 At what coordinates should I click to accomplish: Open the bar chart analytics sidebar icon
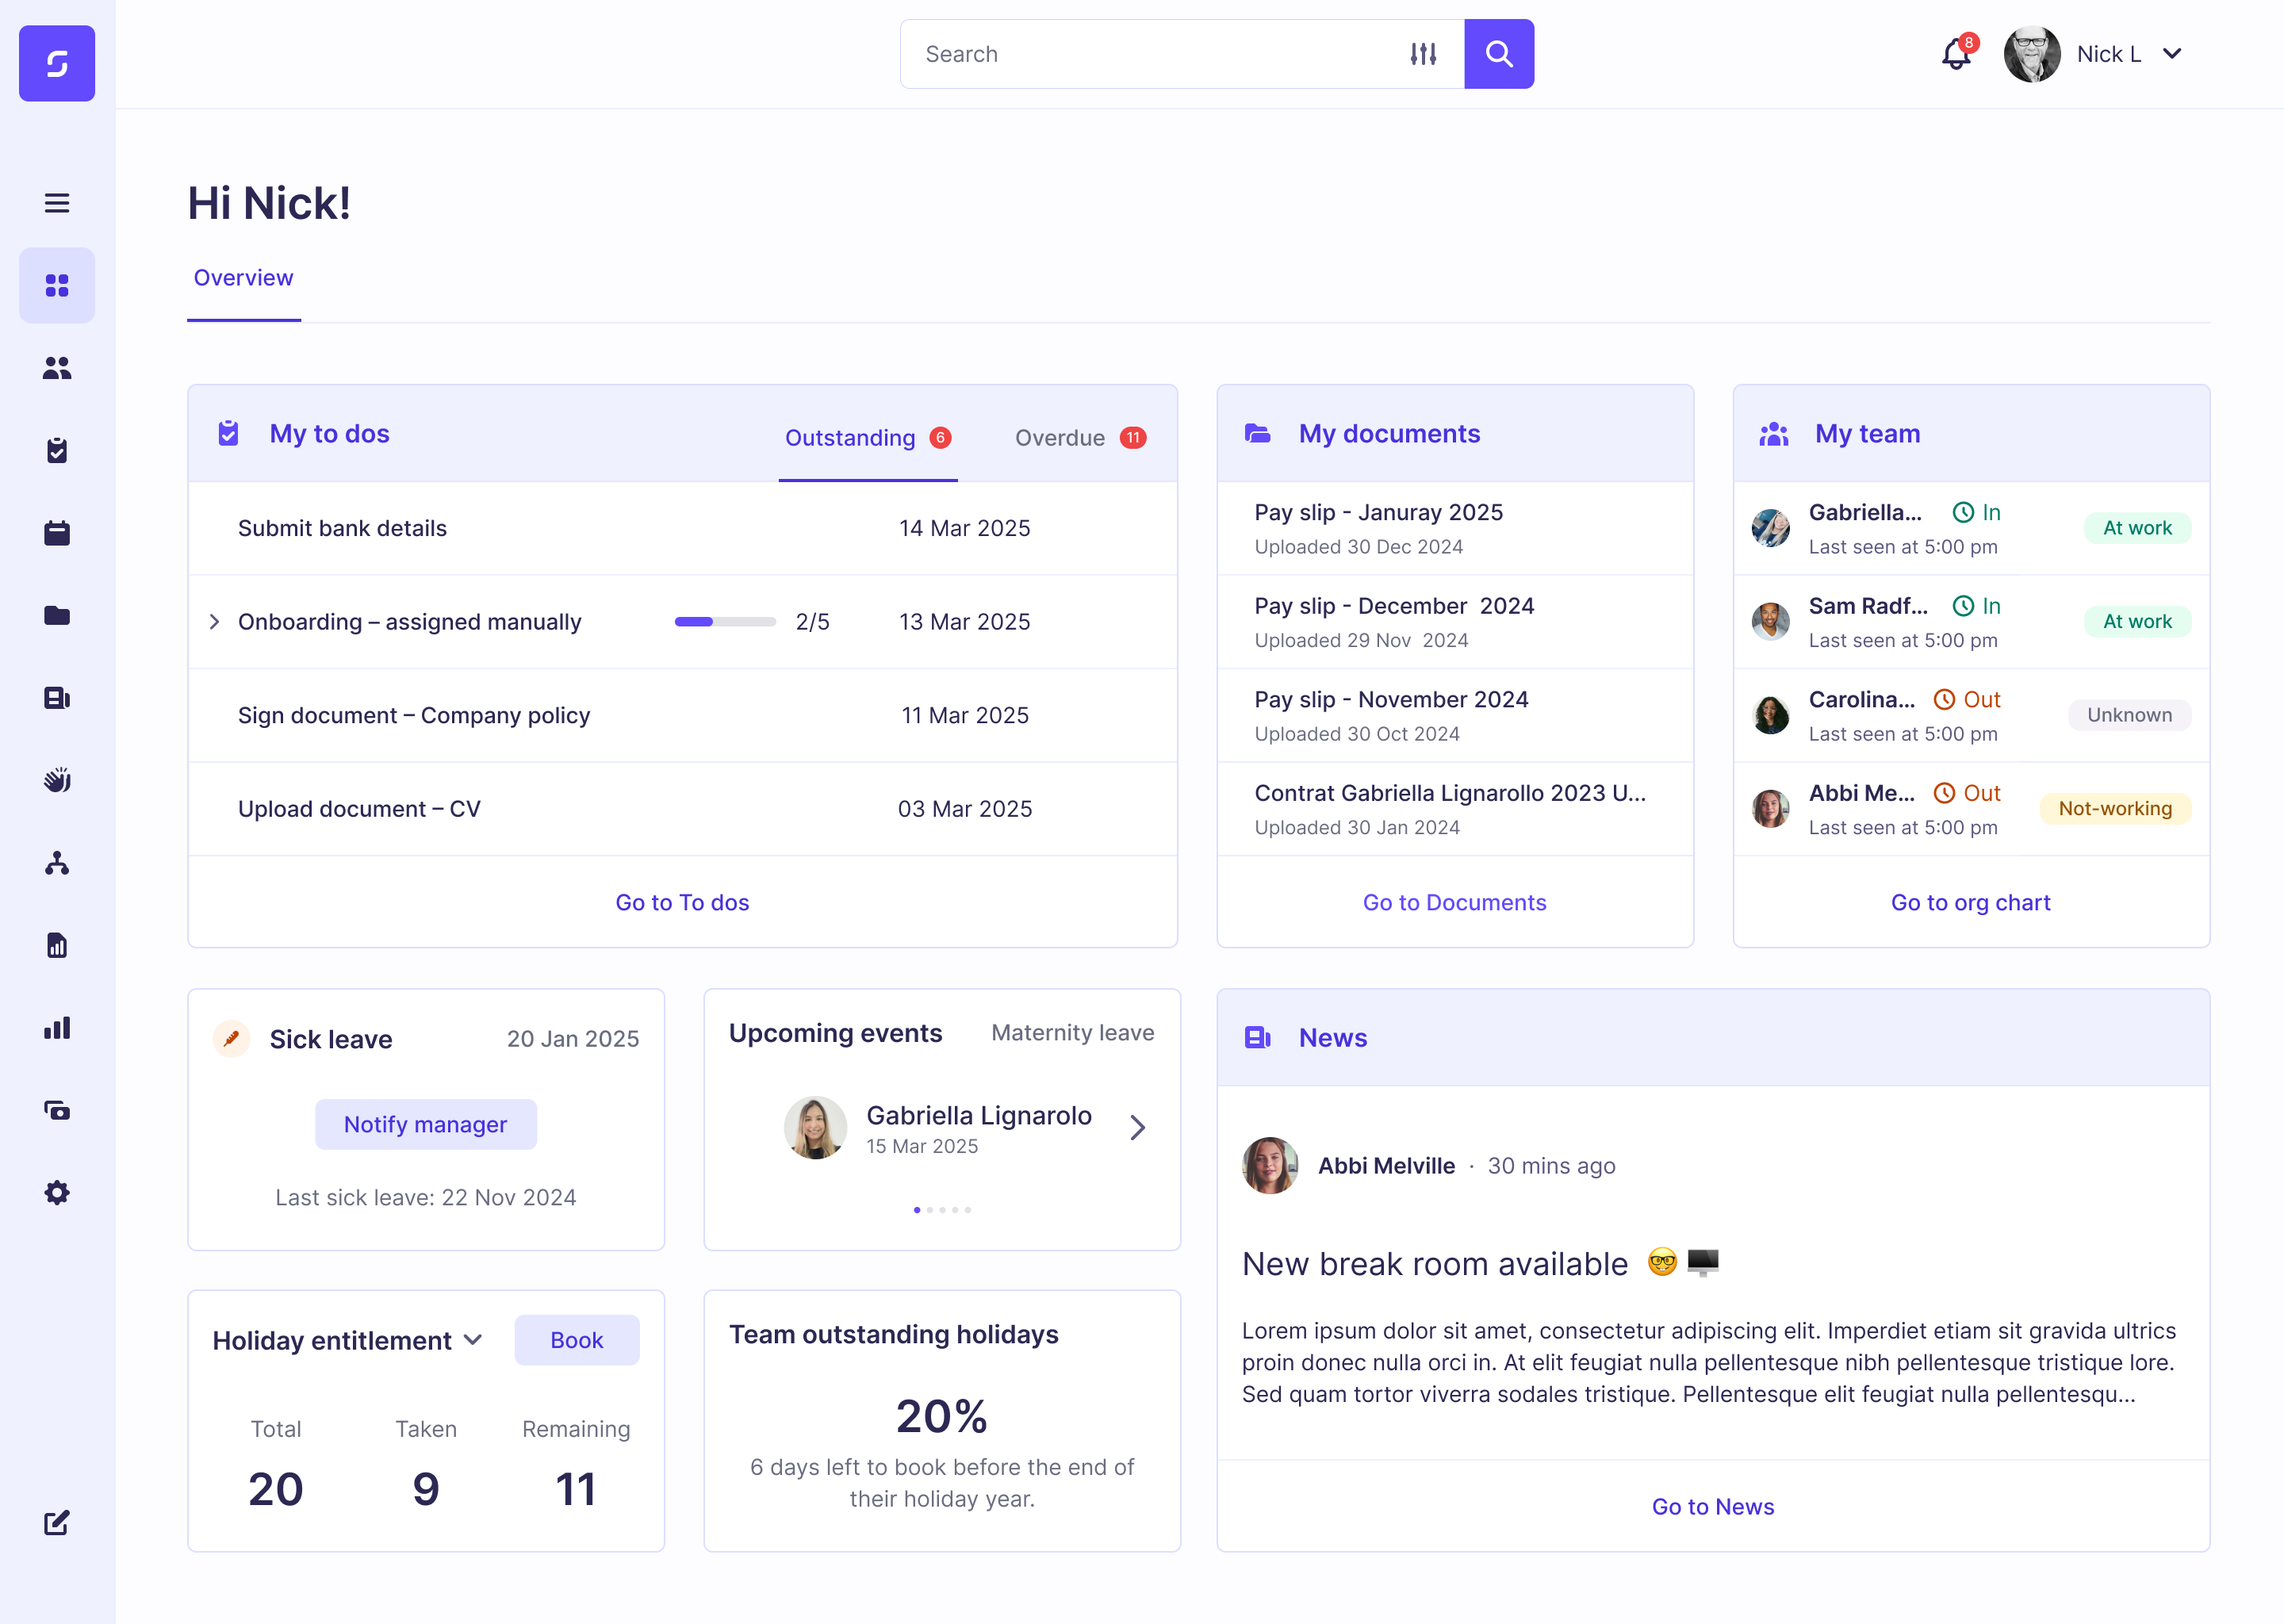[x=57, y=1028]
